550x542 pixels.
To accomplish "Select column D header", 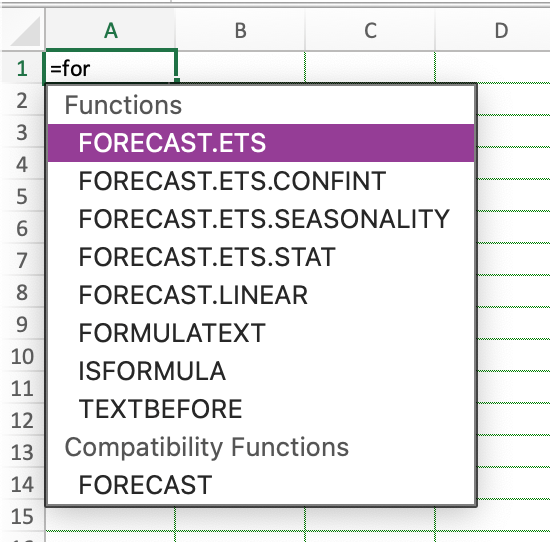I will coord(493,31).
